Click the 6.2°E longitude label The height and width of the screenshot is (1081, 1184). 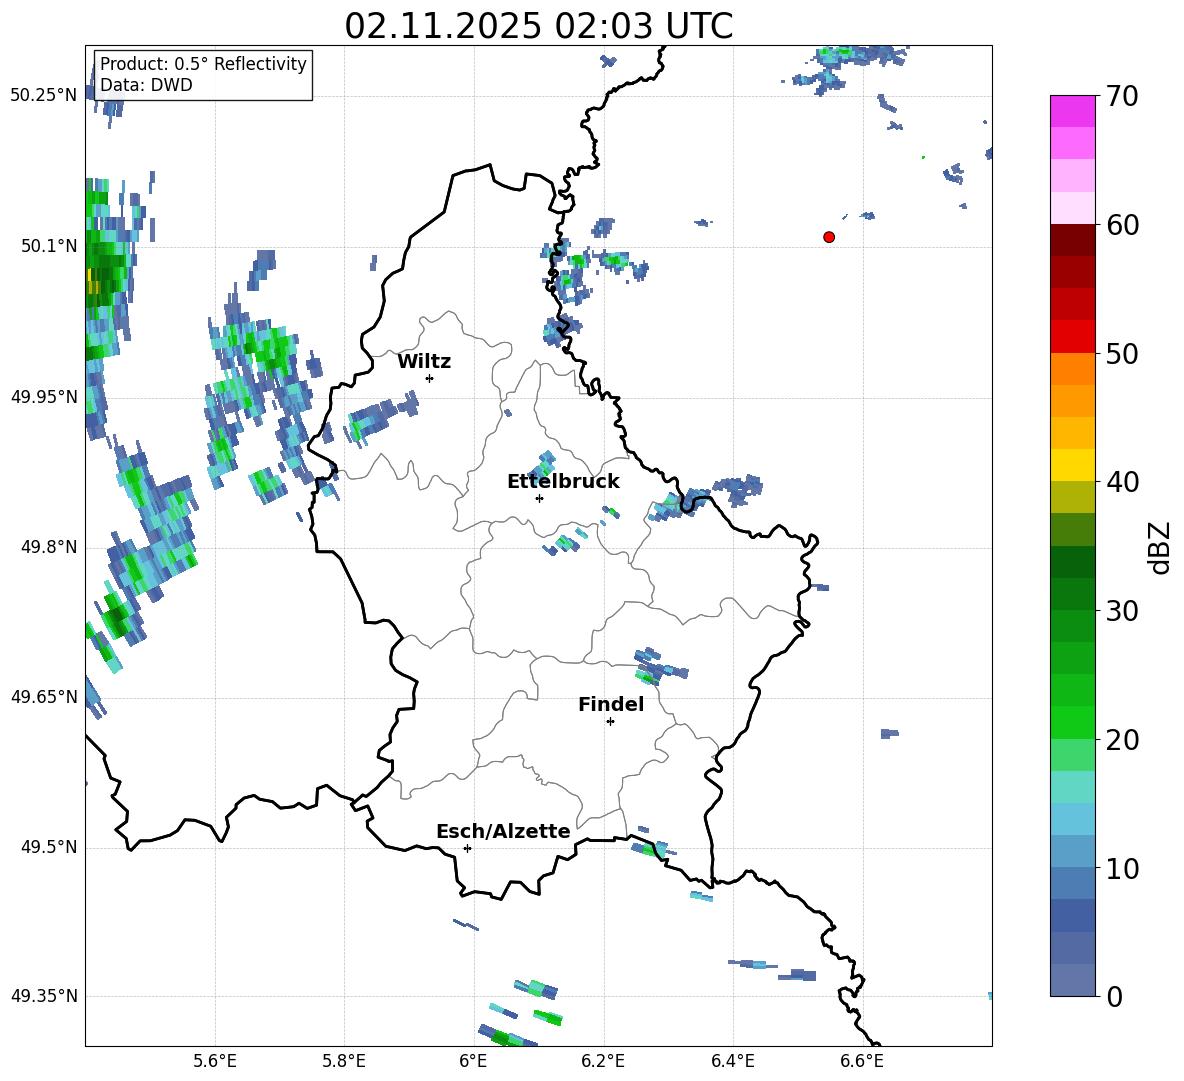[x=603, y=1061]
